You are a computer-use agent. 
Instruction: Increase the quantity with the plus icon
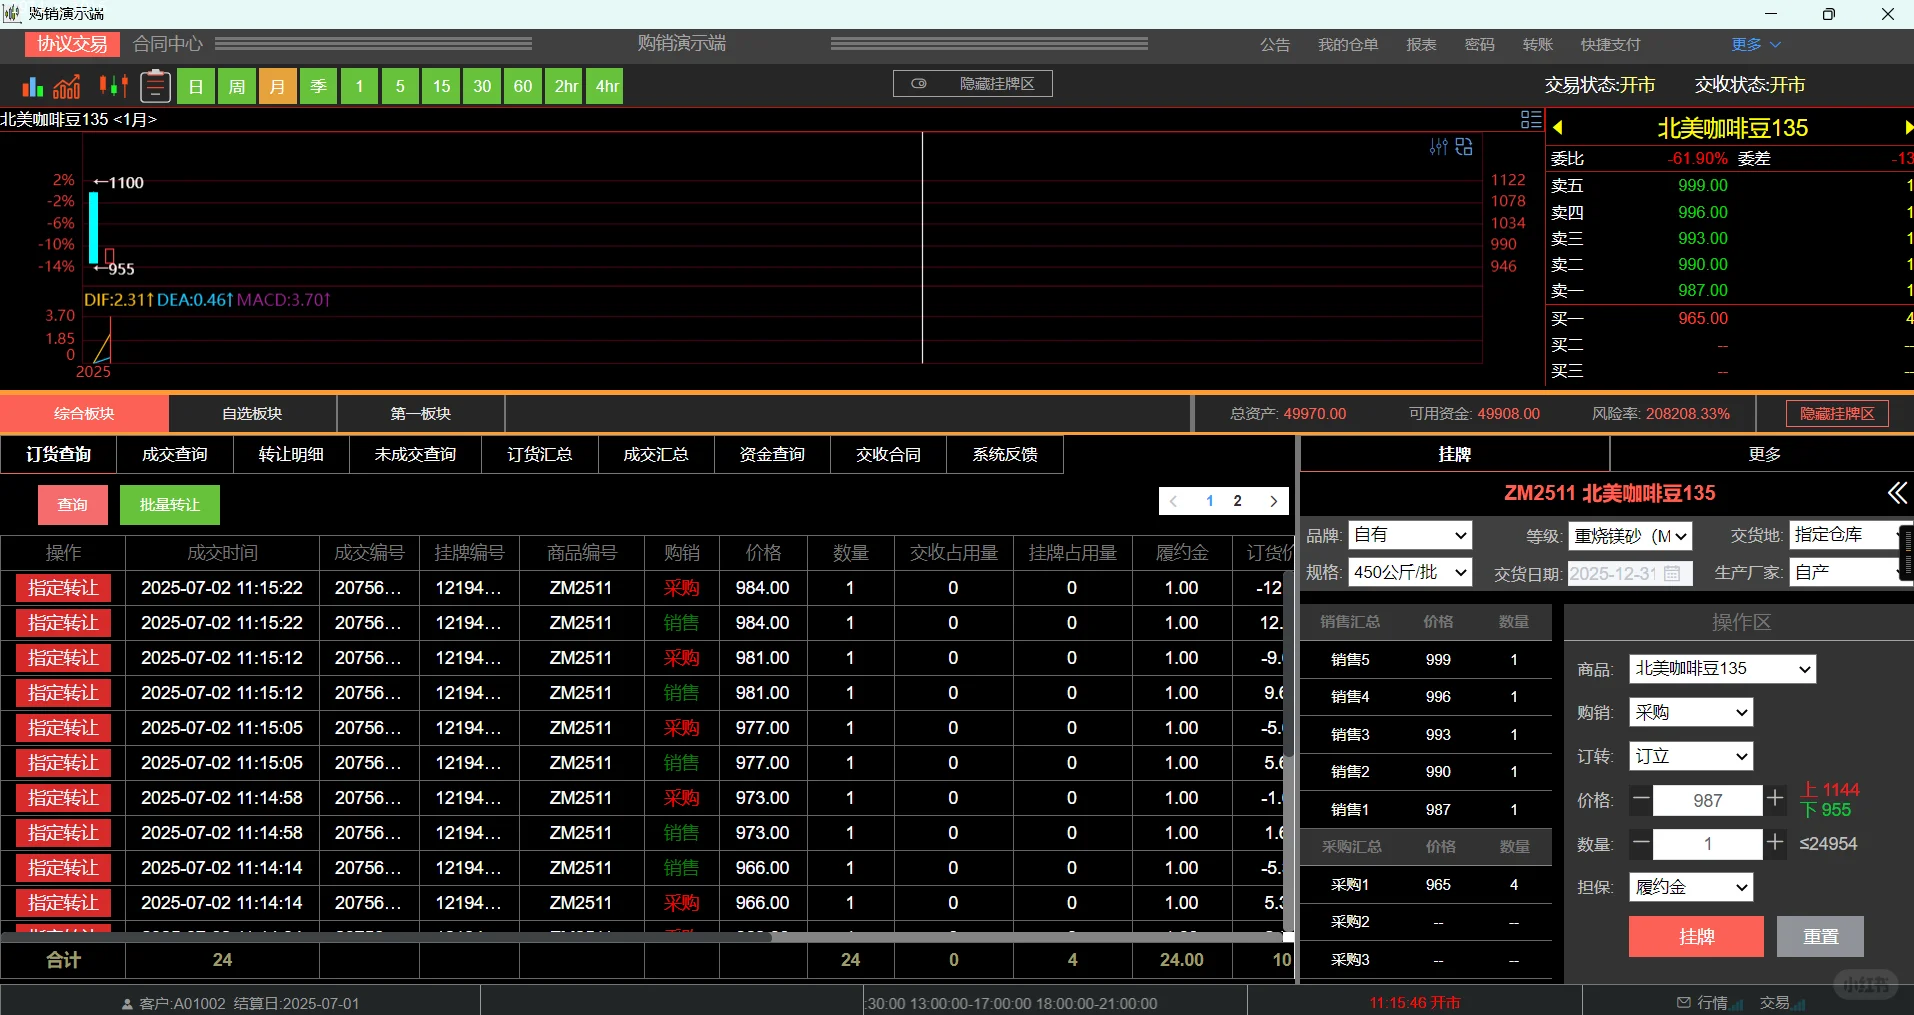[x=1775, y=843]
